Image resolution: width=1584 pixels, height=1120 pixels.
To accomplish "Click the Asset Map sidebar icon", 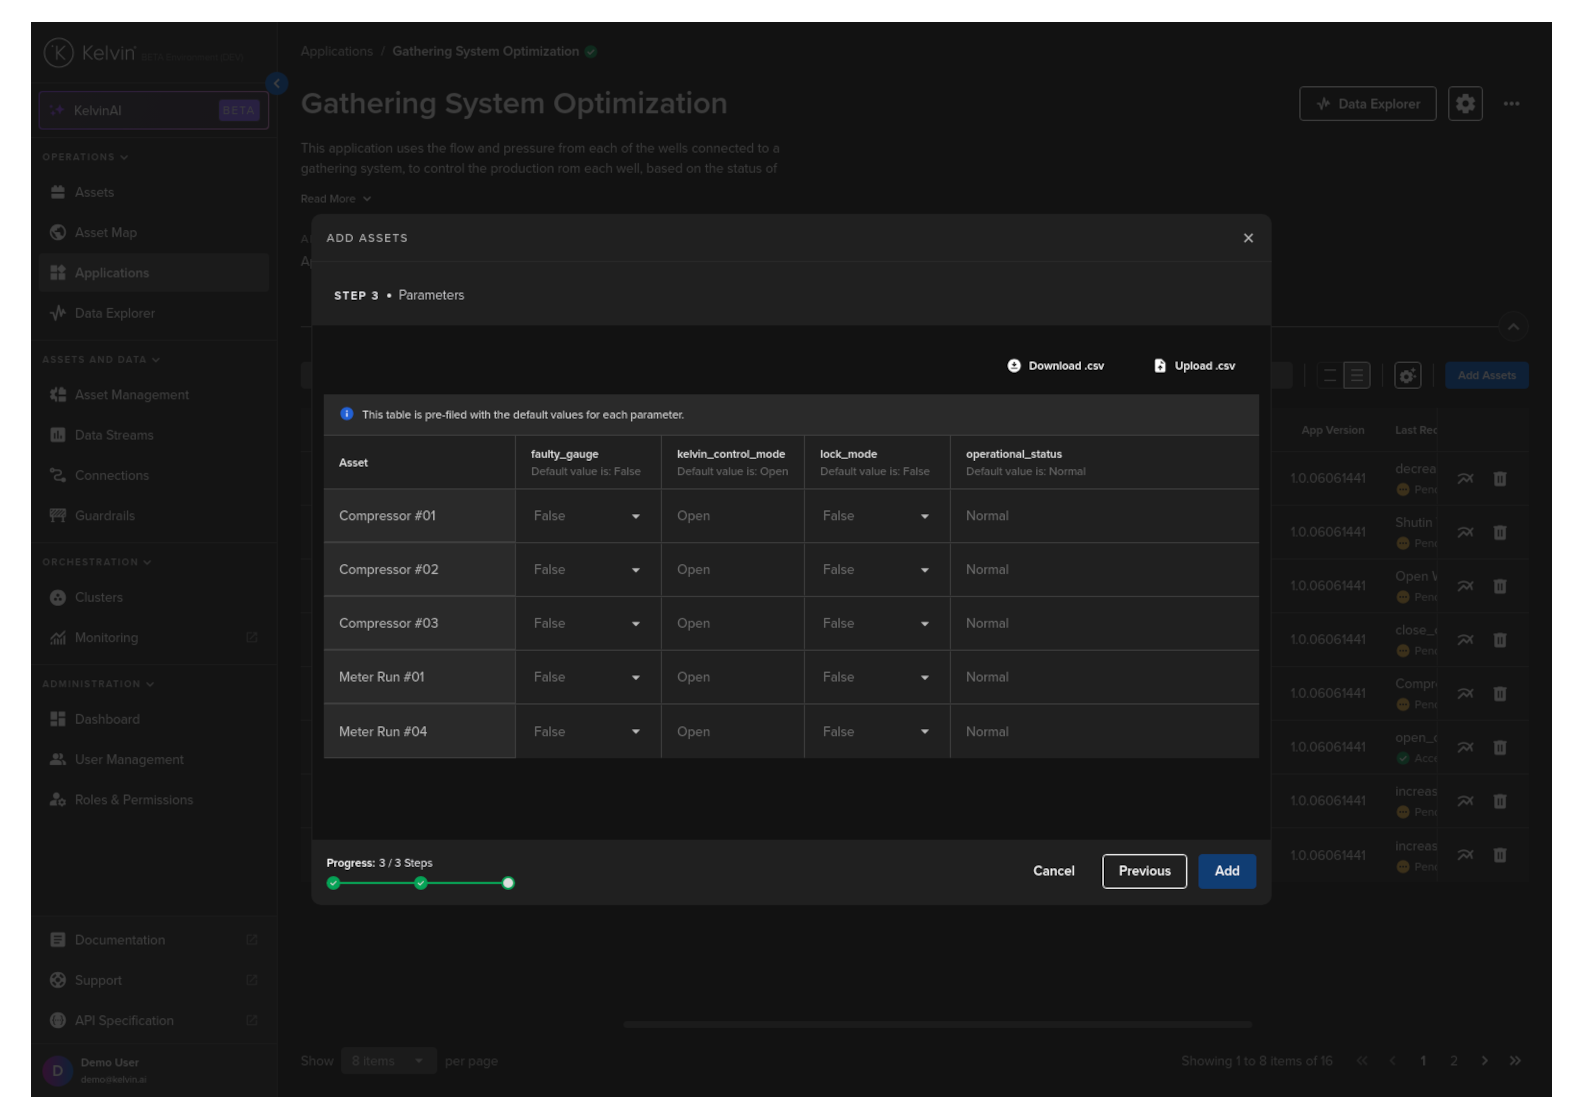I will point(58,233).
